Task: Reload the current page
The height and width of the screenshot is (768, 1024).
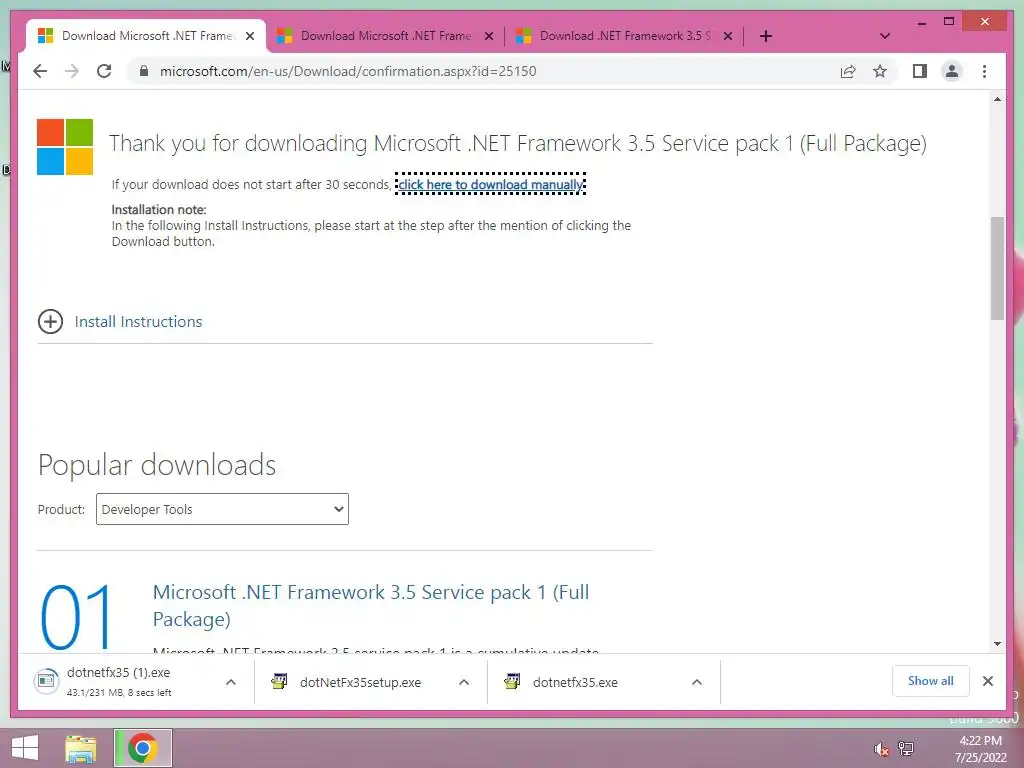Action: tap(104, 71)
